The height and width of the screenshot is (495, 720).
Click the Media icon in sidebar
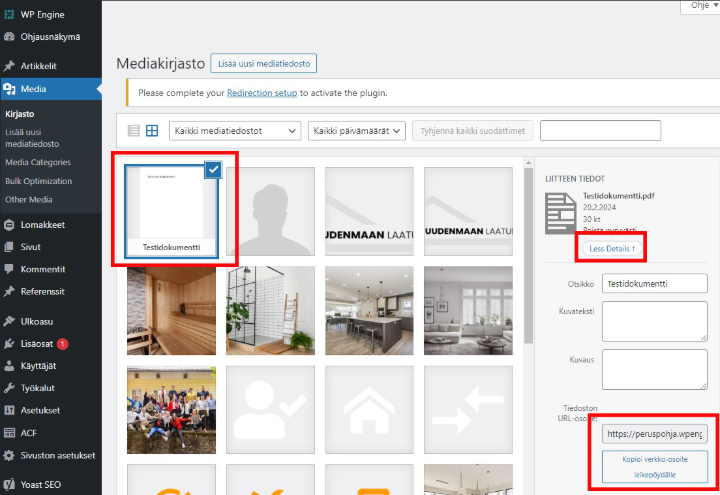(10, 89)
